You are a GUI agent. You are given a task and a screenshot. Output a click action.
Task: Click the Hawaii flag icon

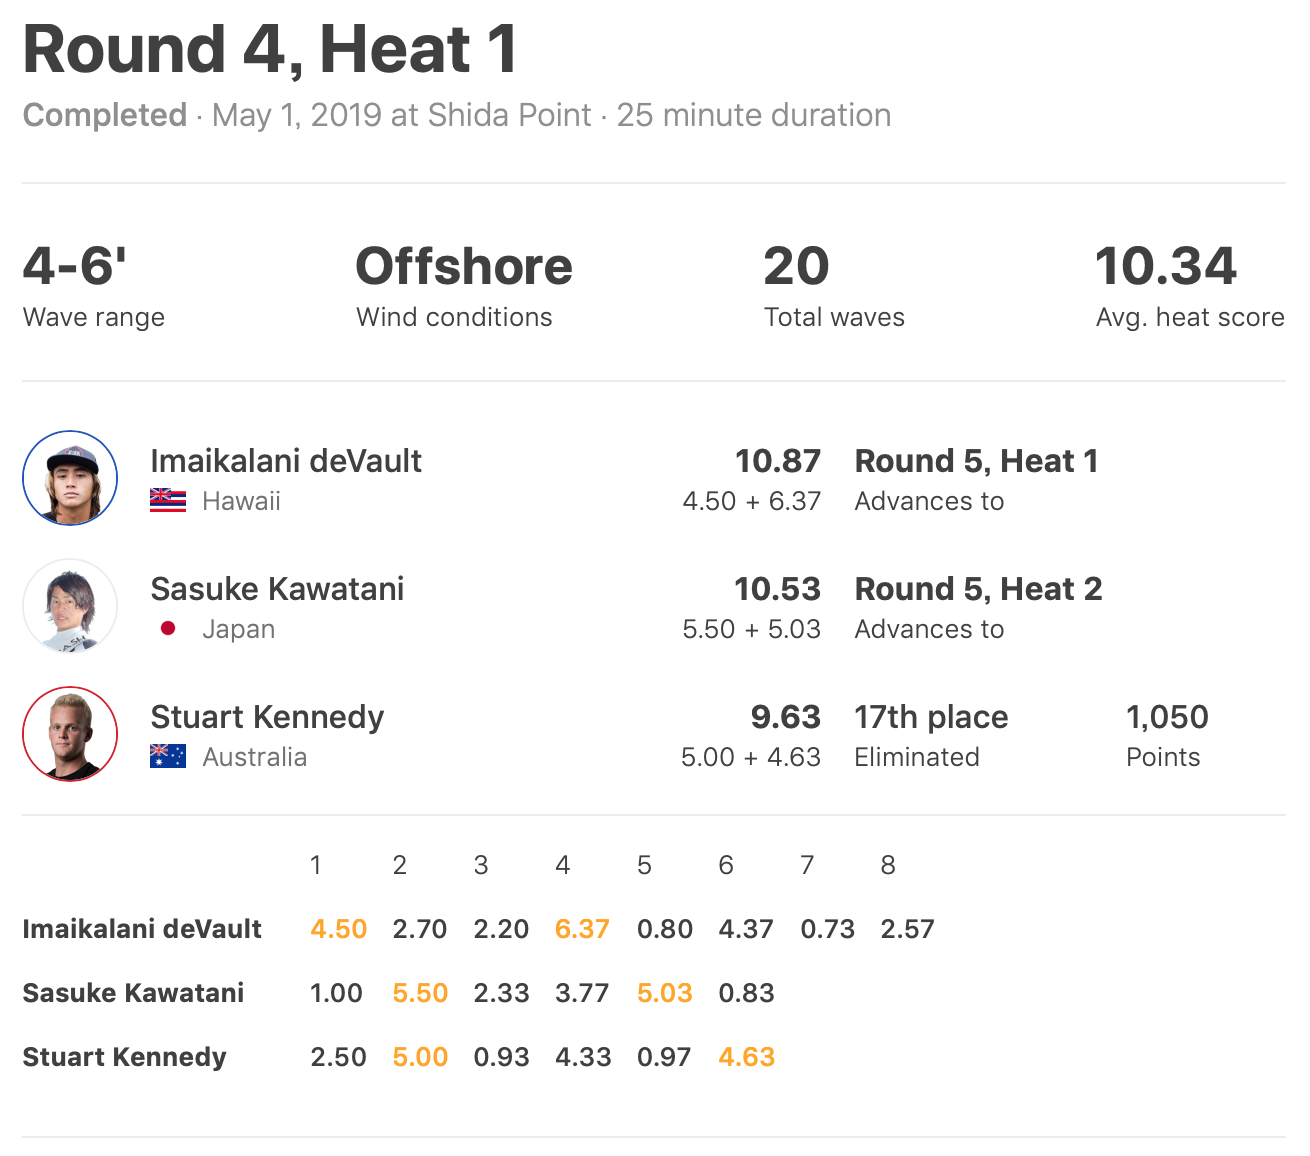click(168, 501)
